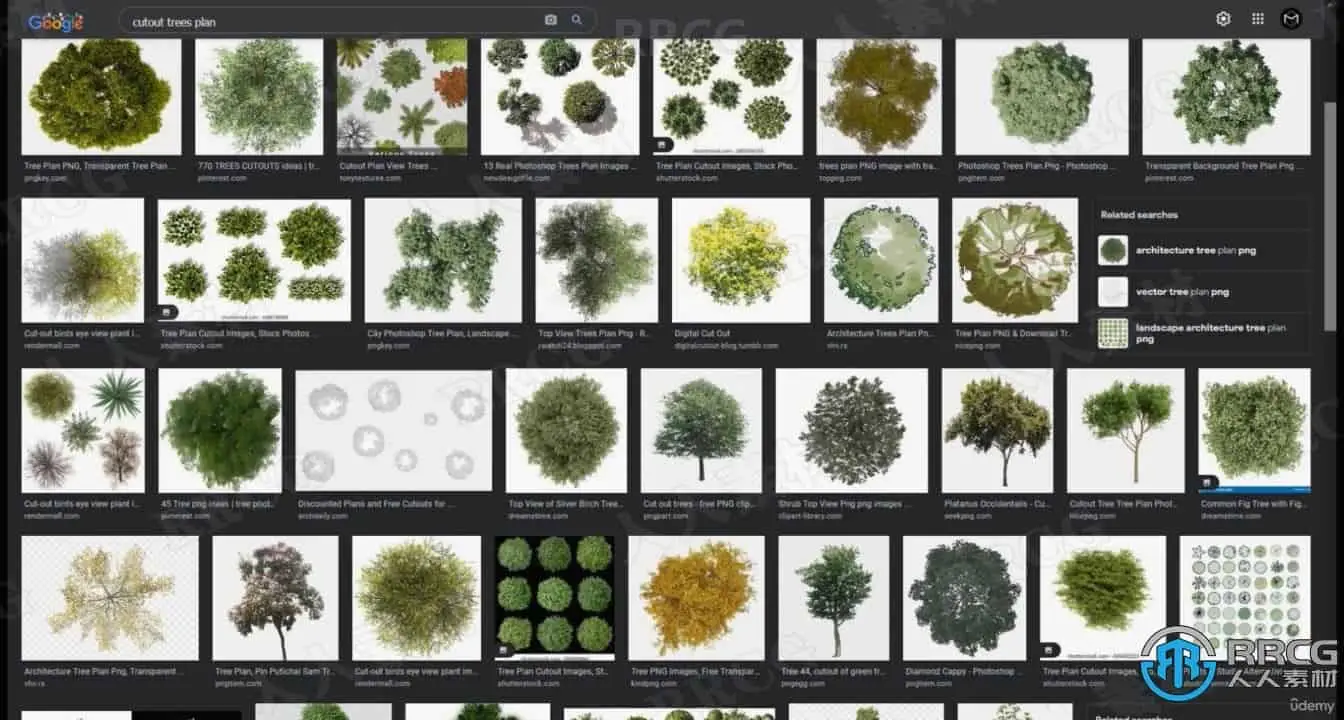Open the 'trees plan PNG image' toppng thumbnail

879,97
